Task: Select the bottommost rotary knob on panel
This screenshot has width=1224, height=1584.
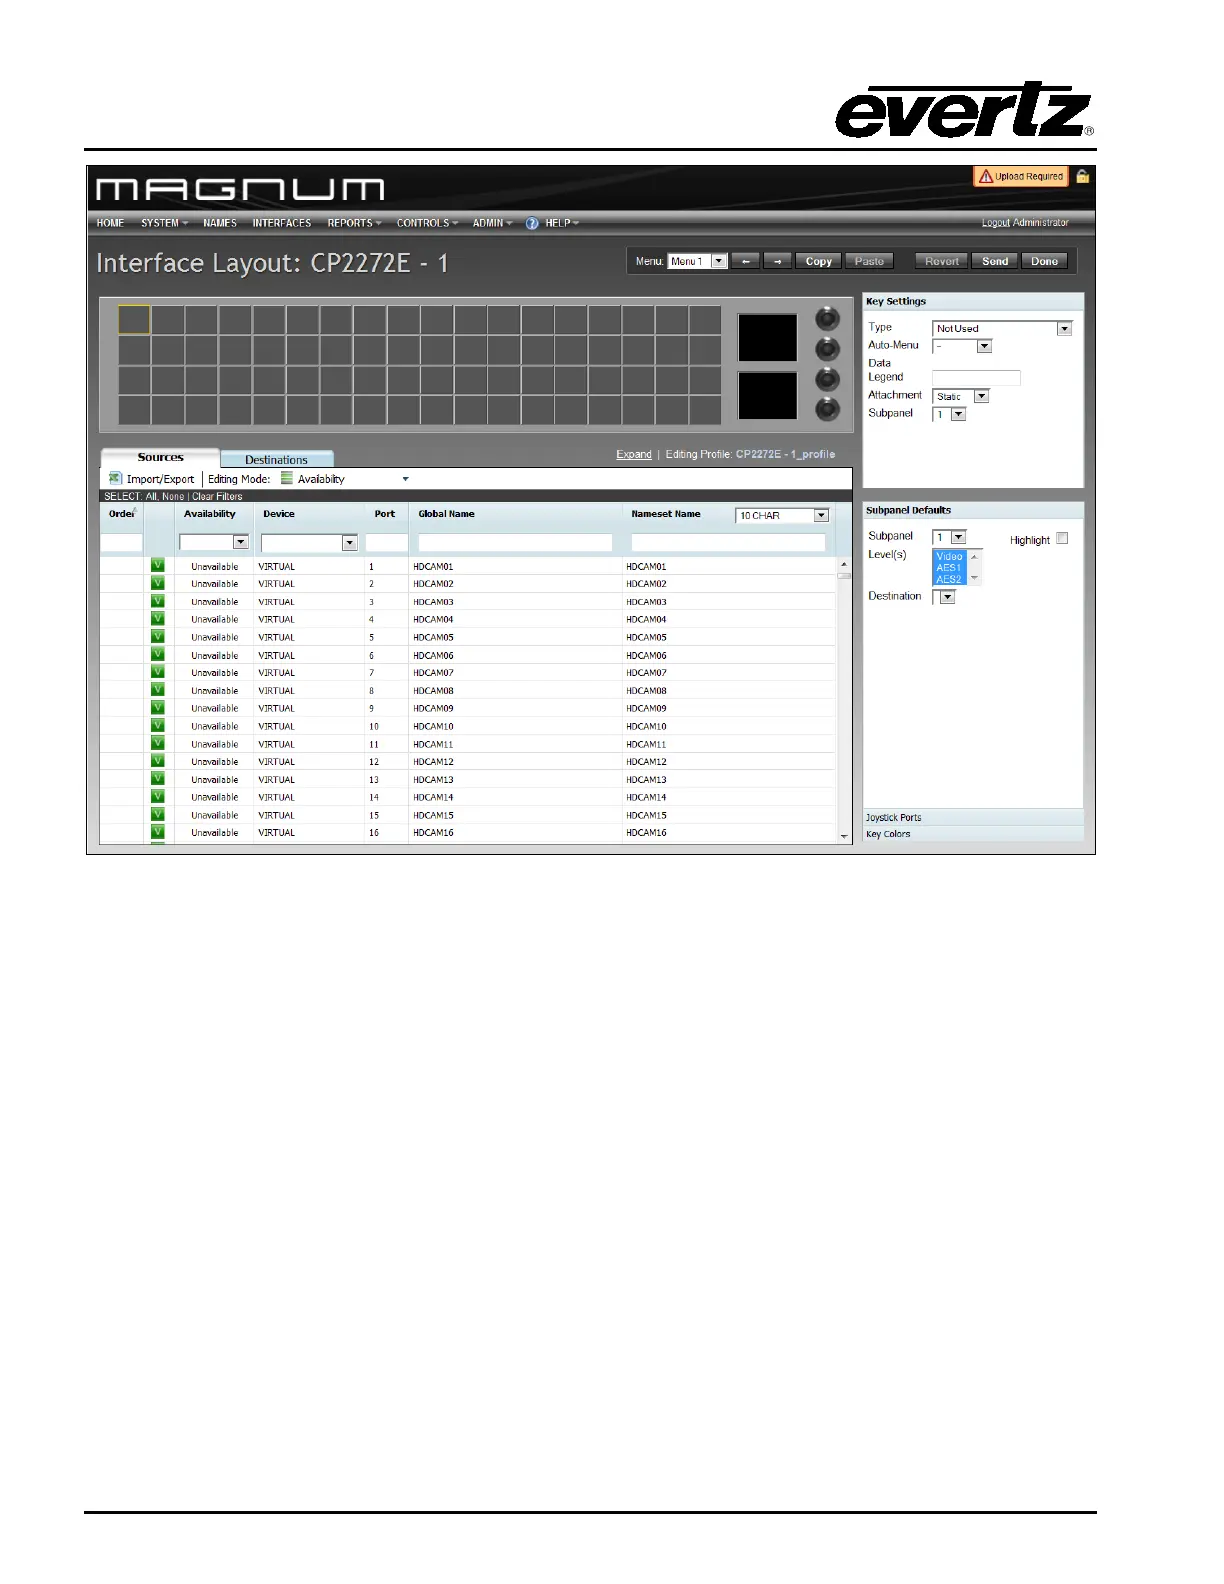Action: point(827,409)
